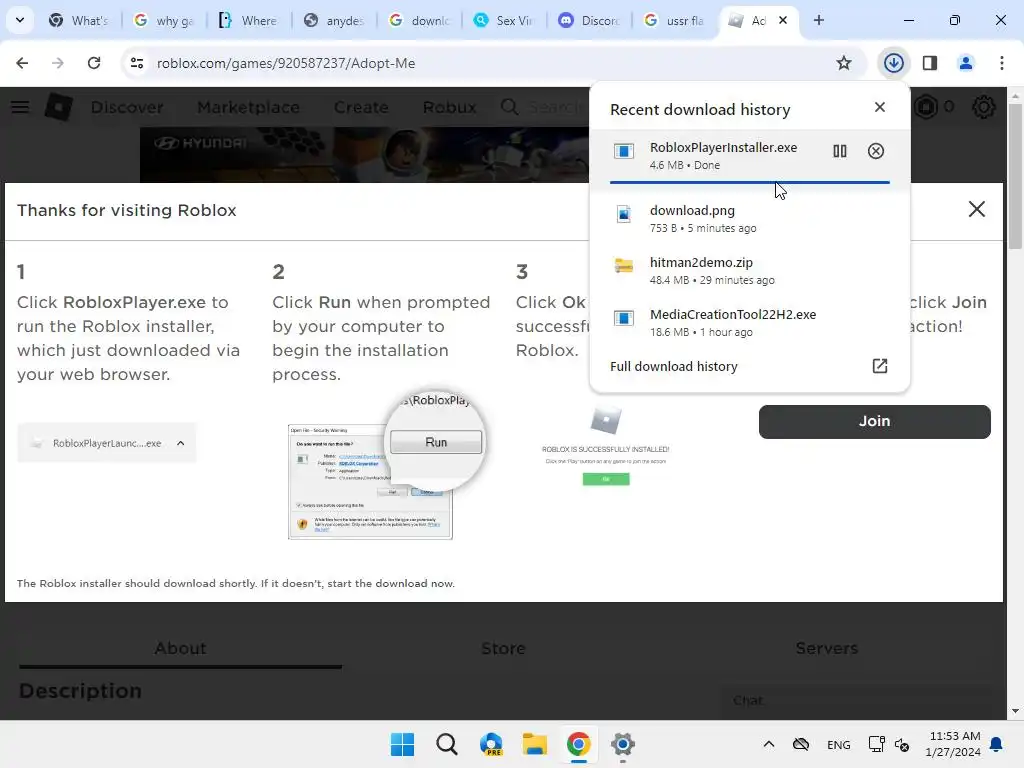
Task: Click the Roblox search magnifier icon
Action: 509,107
